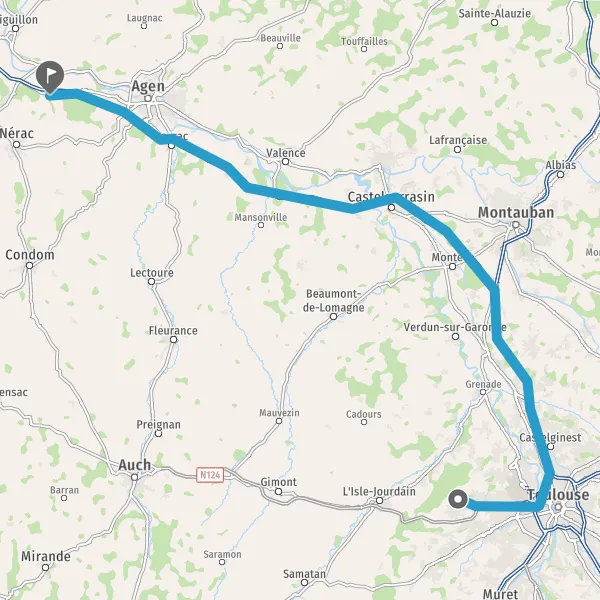Click the Valence town marker
This screenshot has width=600, height=600.
pos(285,162)
